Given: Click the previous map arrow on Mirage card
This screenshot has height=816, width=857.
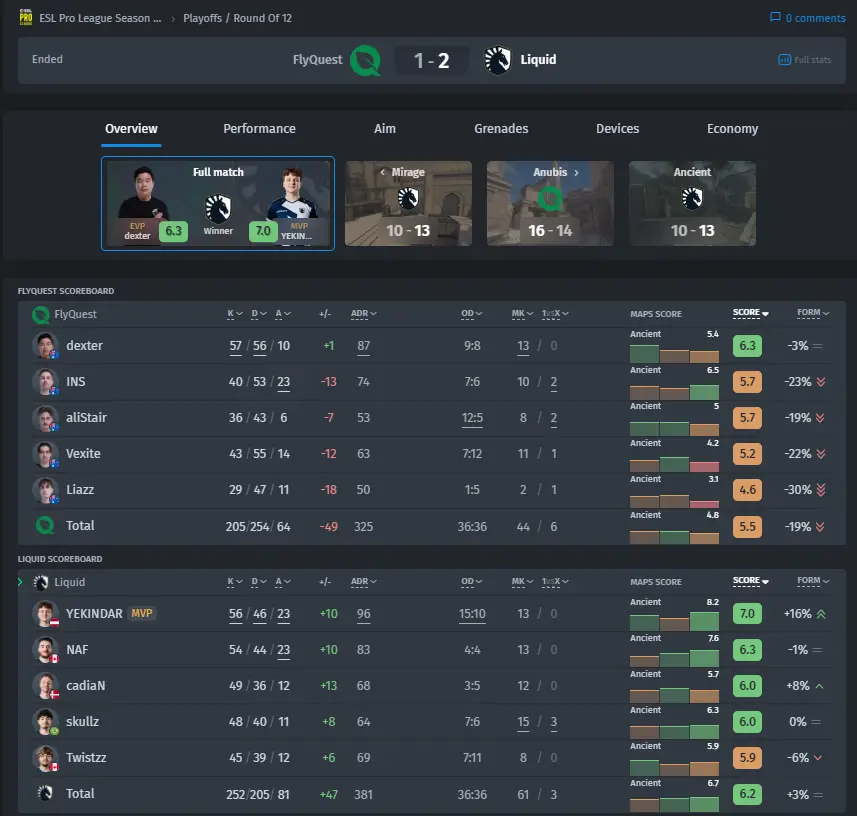Looking at the screenshot, I should pos(383,172).
